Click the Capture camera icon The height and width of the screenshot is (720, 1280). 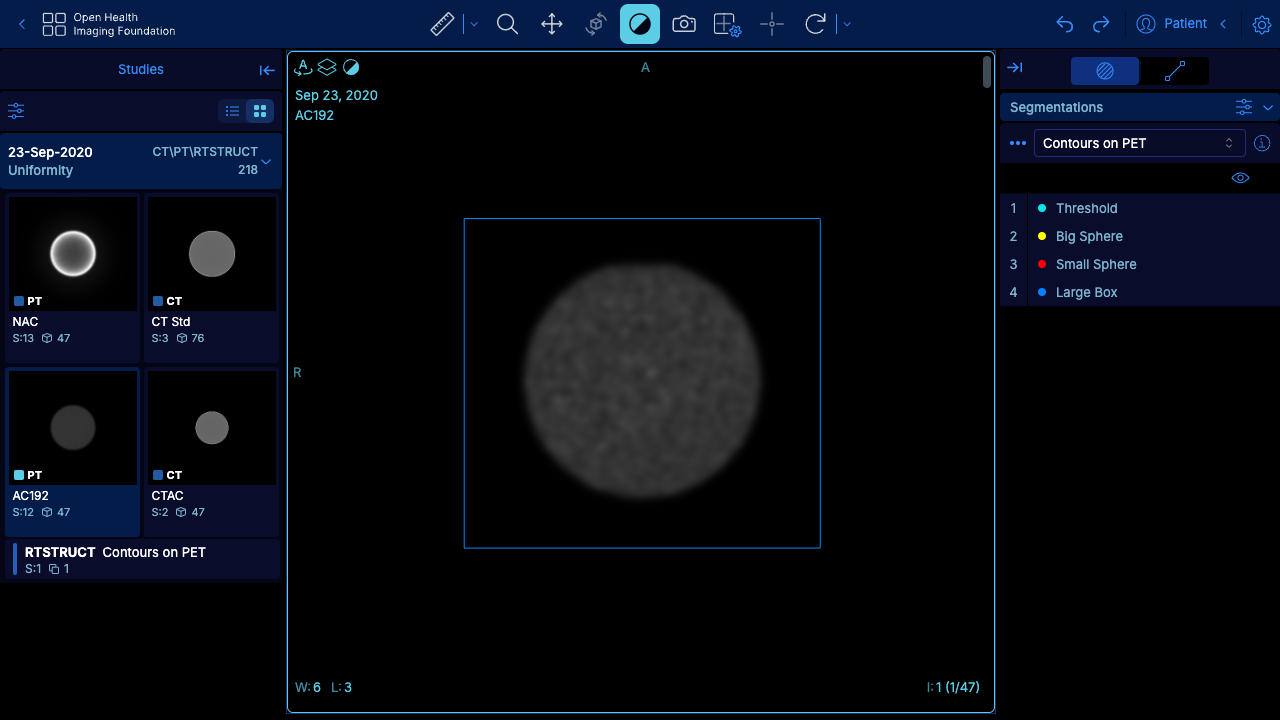coord(684,24)
